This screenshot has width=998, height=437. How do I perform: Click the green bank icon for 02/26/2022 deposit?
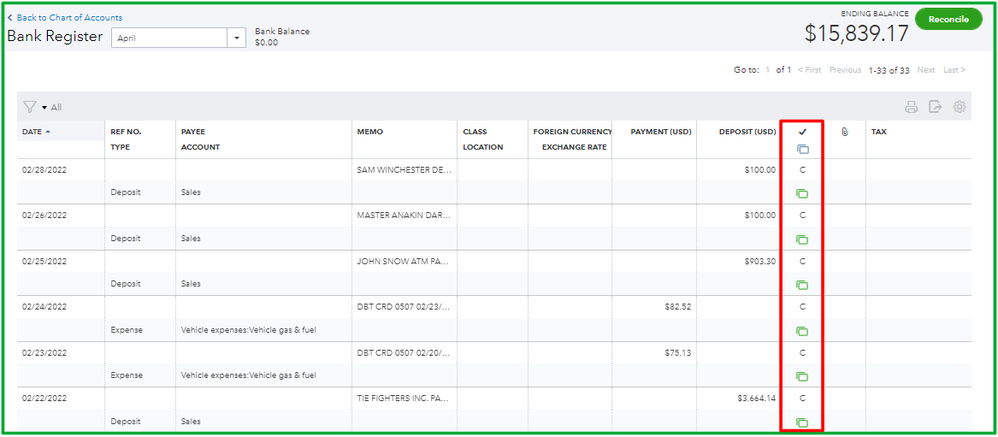click(x=802, y=240)
